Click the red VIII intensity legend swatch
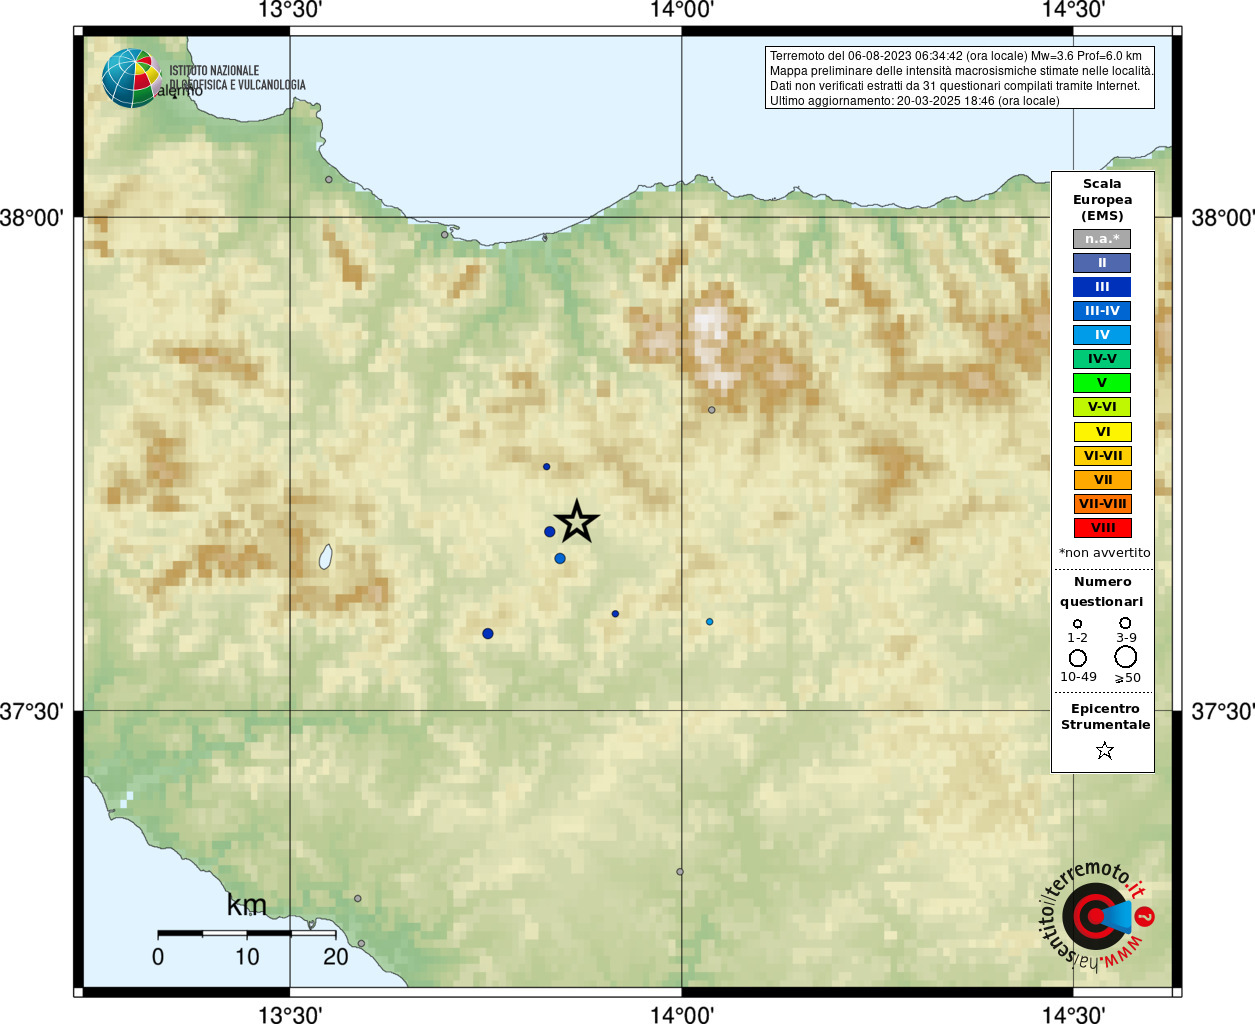This screenshot has height=1024, width=1255. click(x=1102, y=528)
